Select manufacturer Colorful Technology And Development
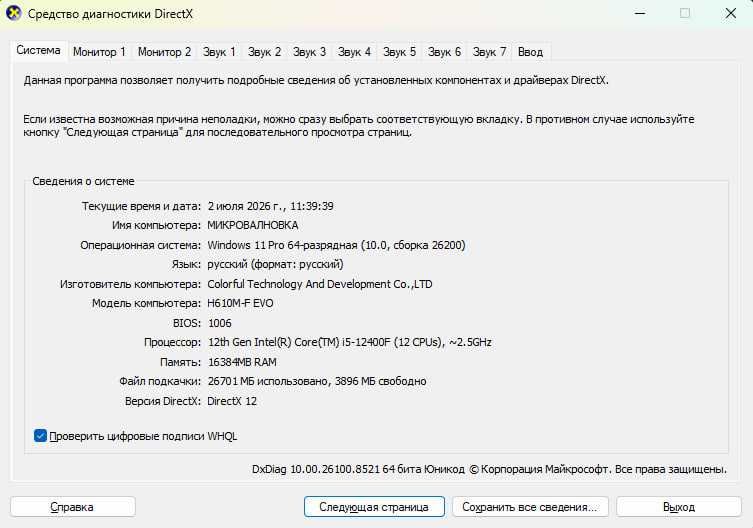The height and width of the screenshot is (528, 753). pyautogui.click(x=320, y=284)
